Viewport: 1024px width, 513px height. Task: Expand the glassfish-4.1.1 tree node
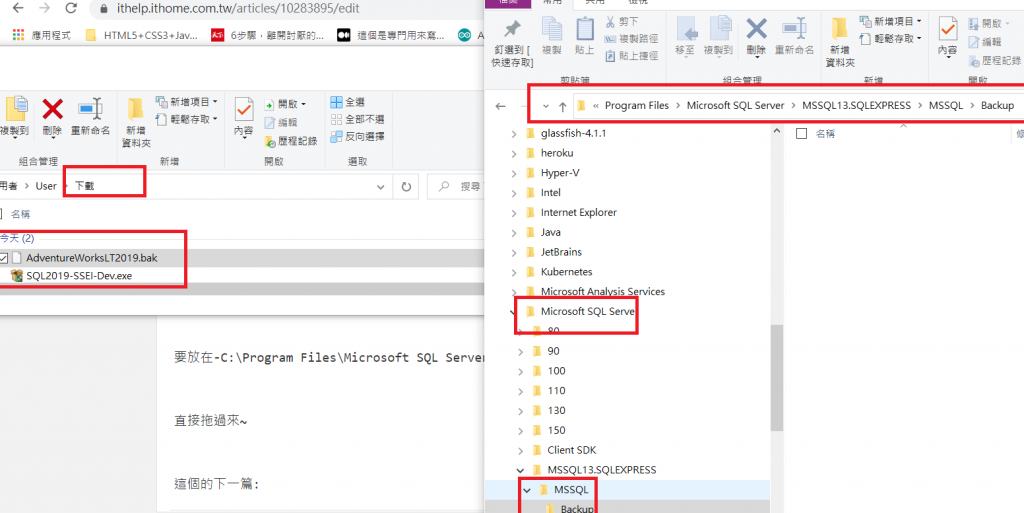(x=513, y=134)
